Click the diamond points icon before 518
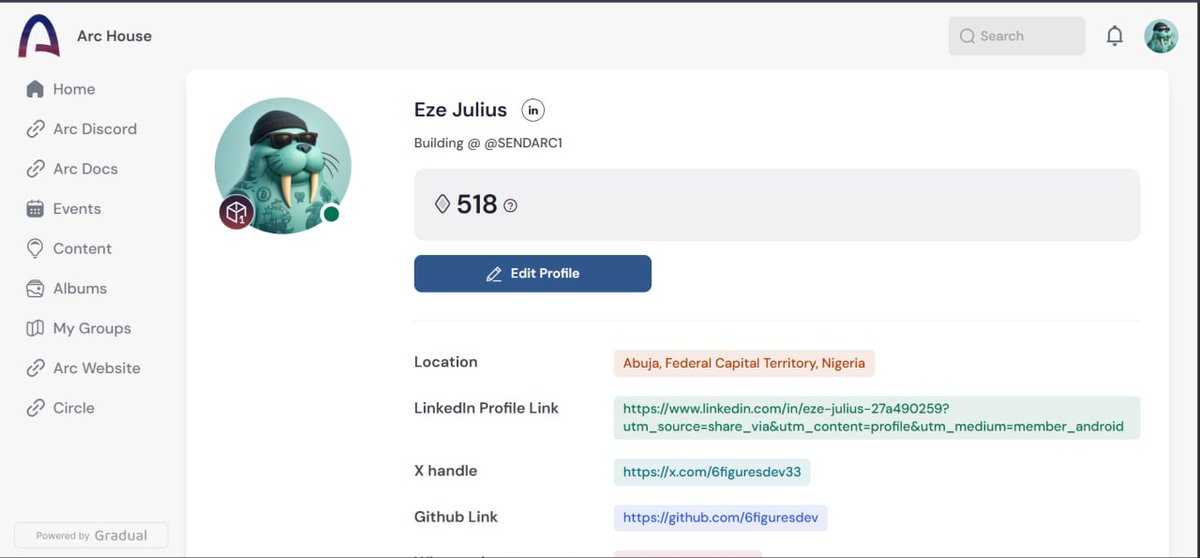 tap(442, 204)
